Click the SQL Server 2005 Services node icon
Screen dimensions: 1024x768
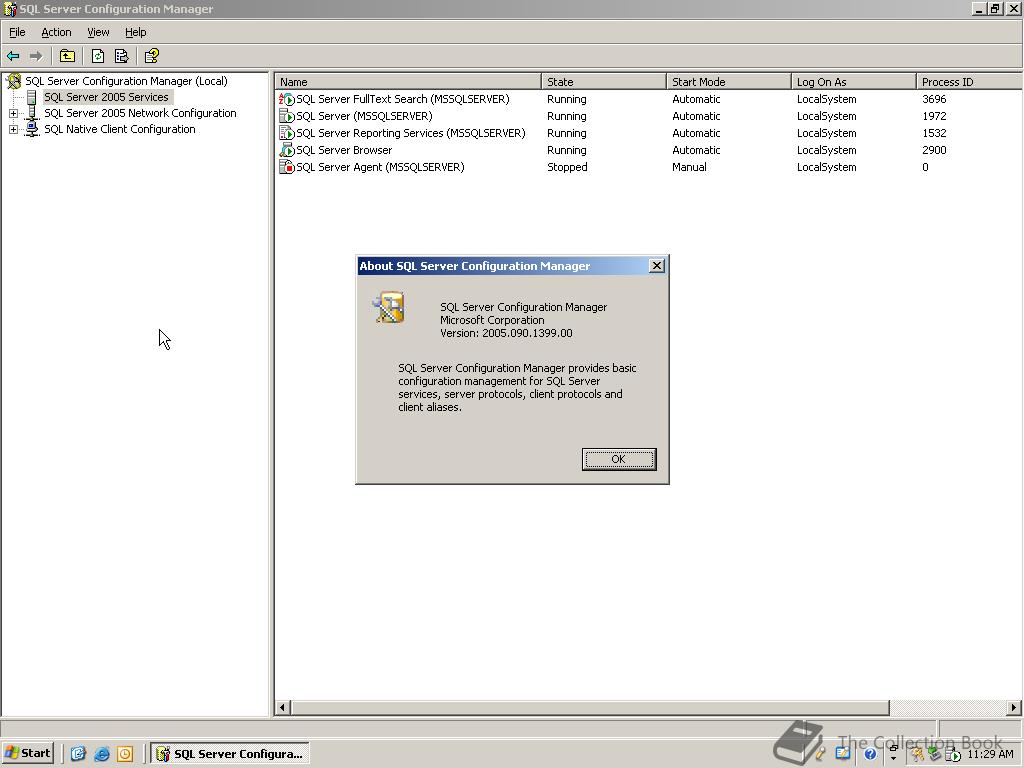(31, 97)
